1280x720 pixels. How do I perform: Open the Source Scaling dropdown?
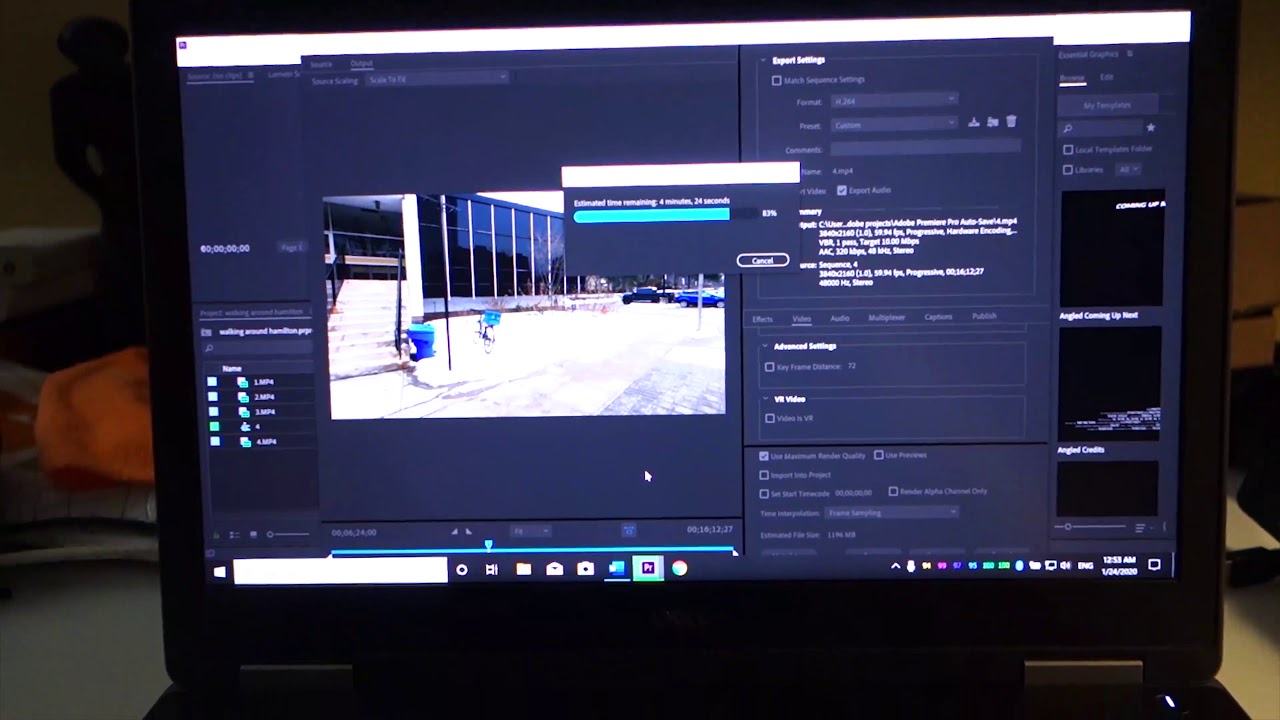click(437, 80)
